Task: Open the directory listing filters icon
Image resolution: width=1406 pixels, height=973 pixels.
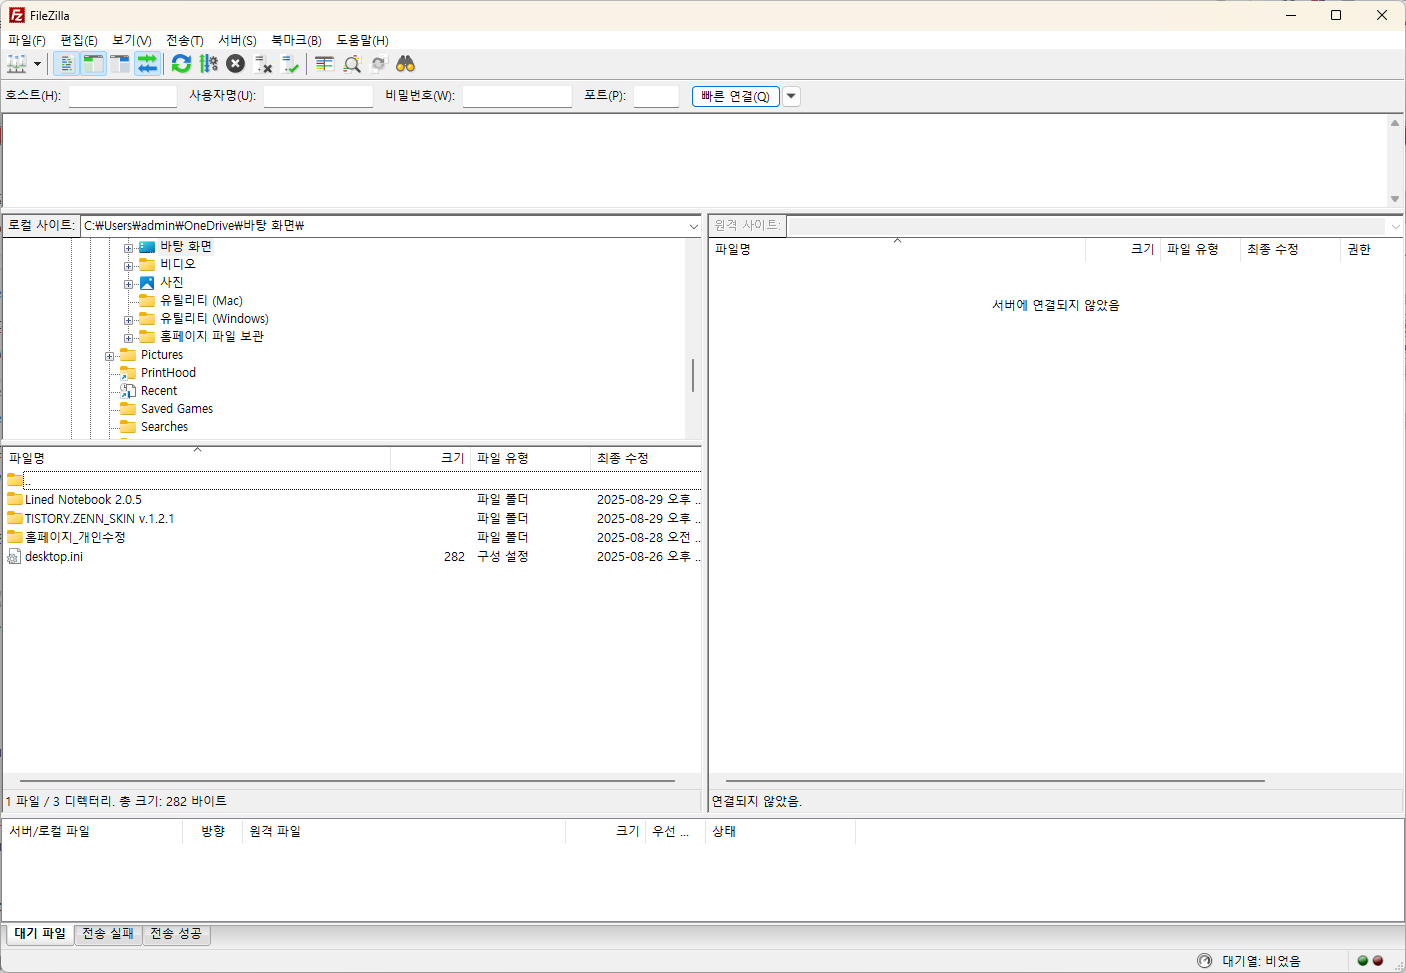Action: coord(324,64)
